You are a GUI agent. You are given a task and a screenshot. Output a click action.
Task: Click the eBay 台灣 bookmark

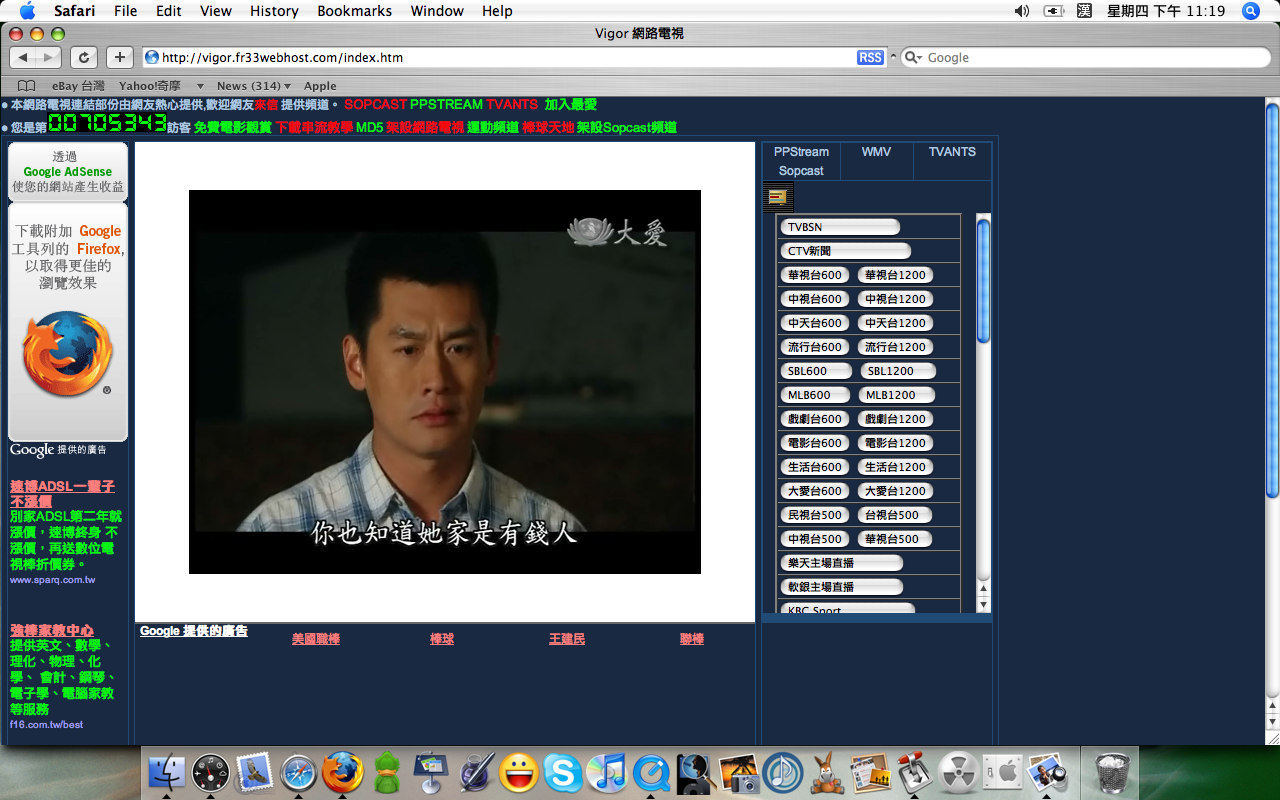click(x=78, y=86)
